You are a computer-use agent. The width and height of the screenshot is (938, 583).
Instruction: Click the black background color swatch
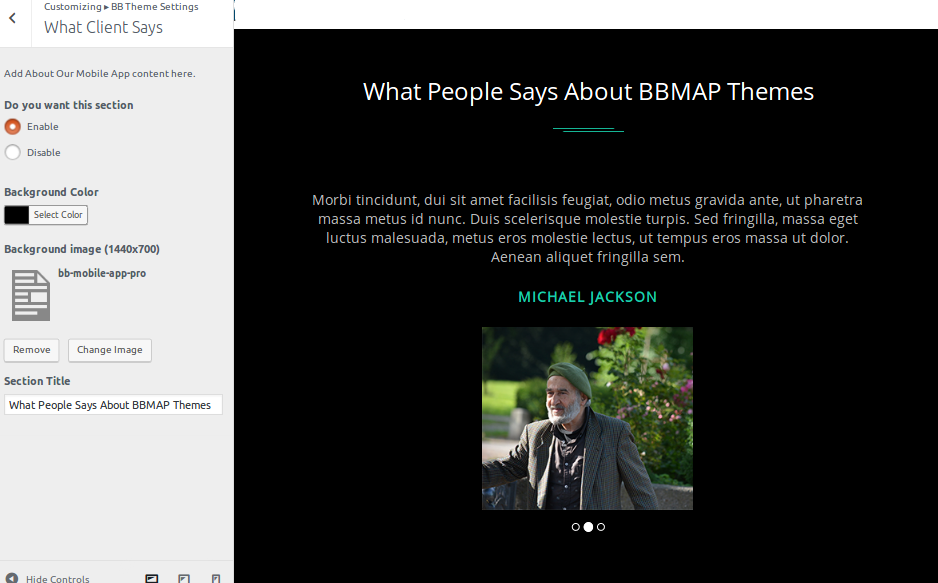(17, 215)
